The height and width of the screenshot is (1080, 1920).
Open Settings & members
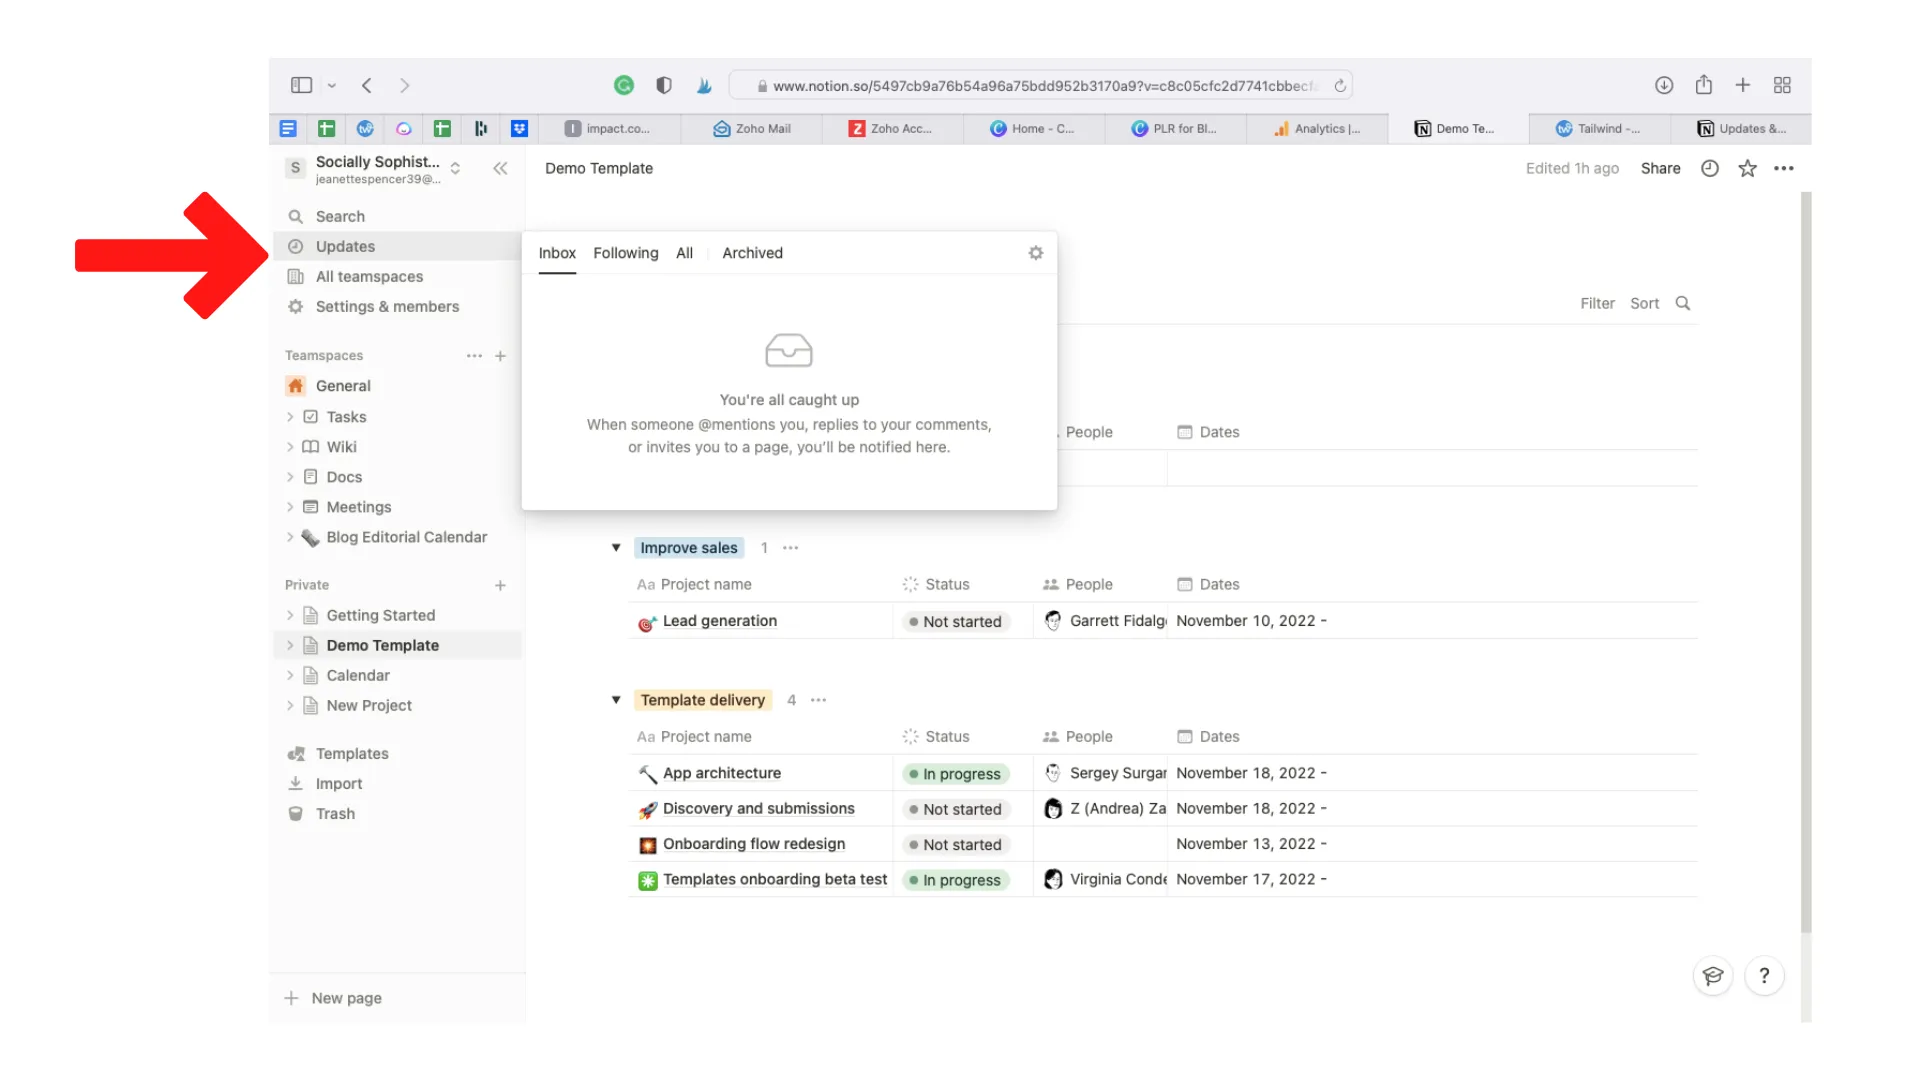[x=386, y=306]
